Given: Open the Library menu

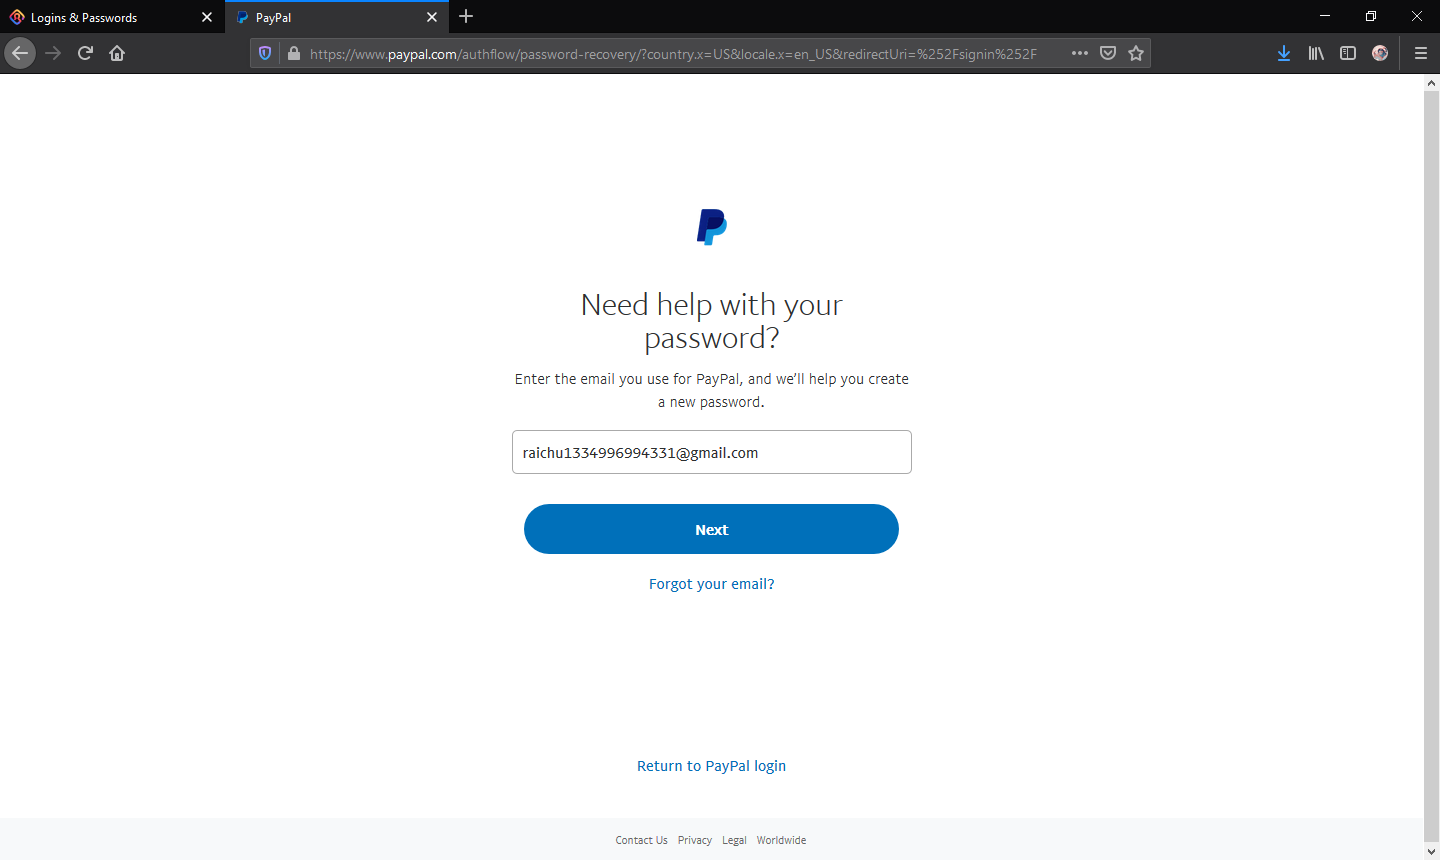Looking at the screenshot, I should 1316,53.
